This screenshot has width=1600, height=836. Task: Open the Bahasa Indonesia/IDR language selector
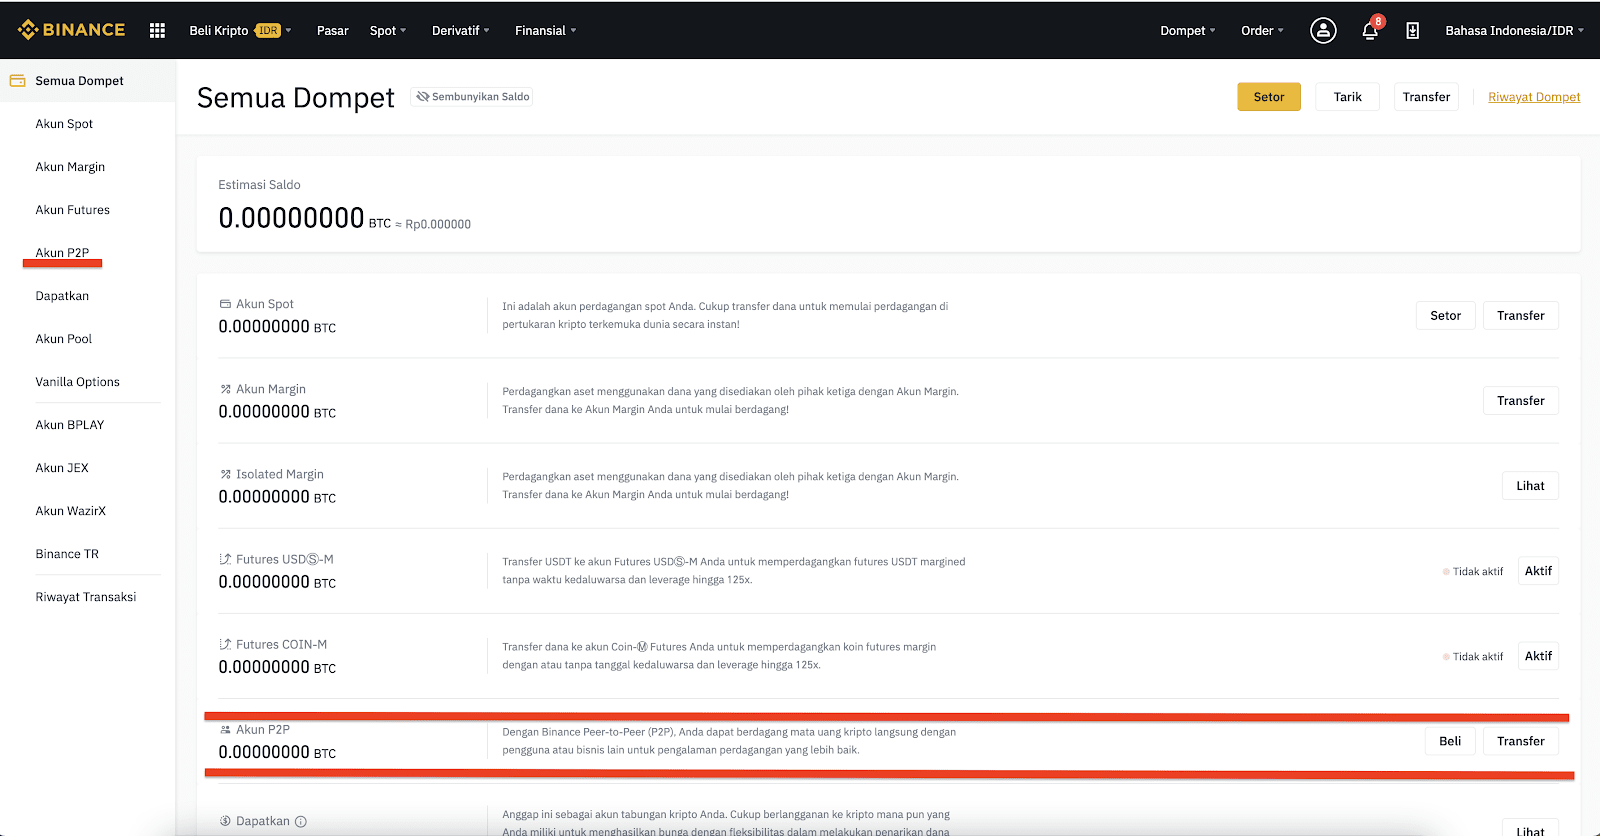click(1514, 31)
